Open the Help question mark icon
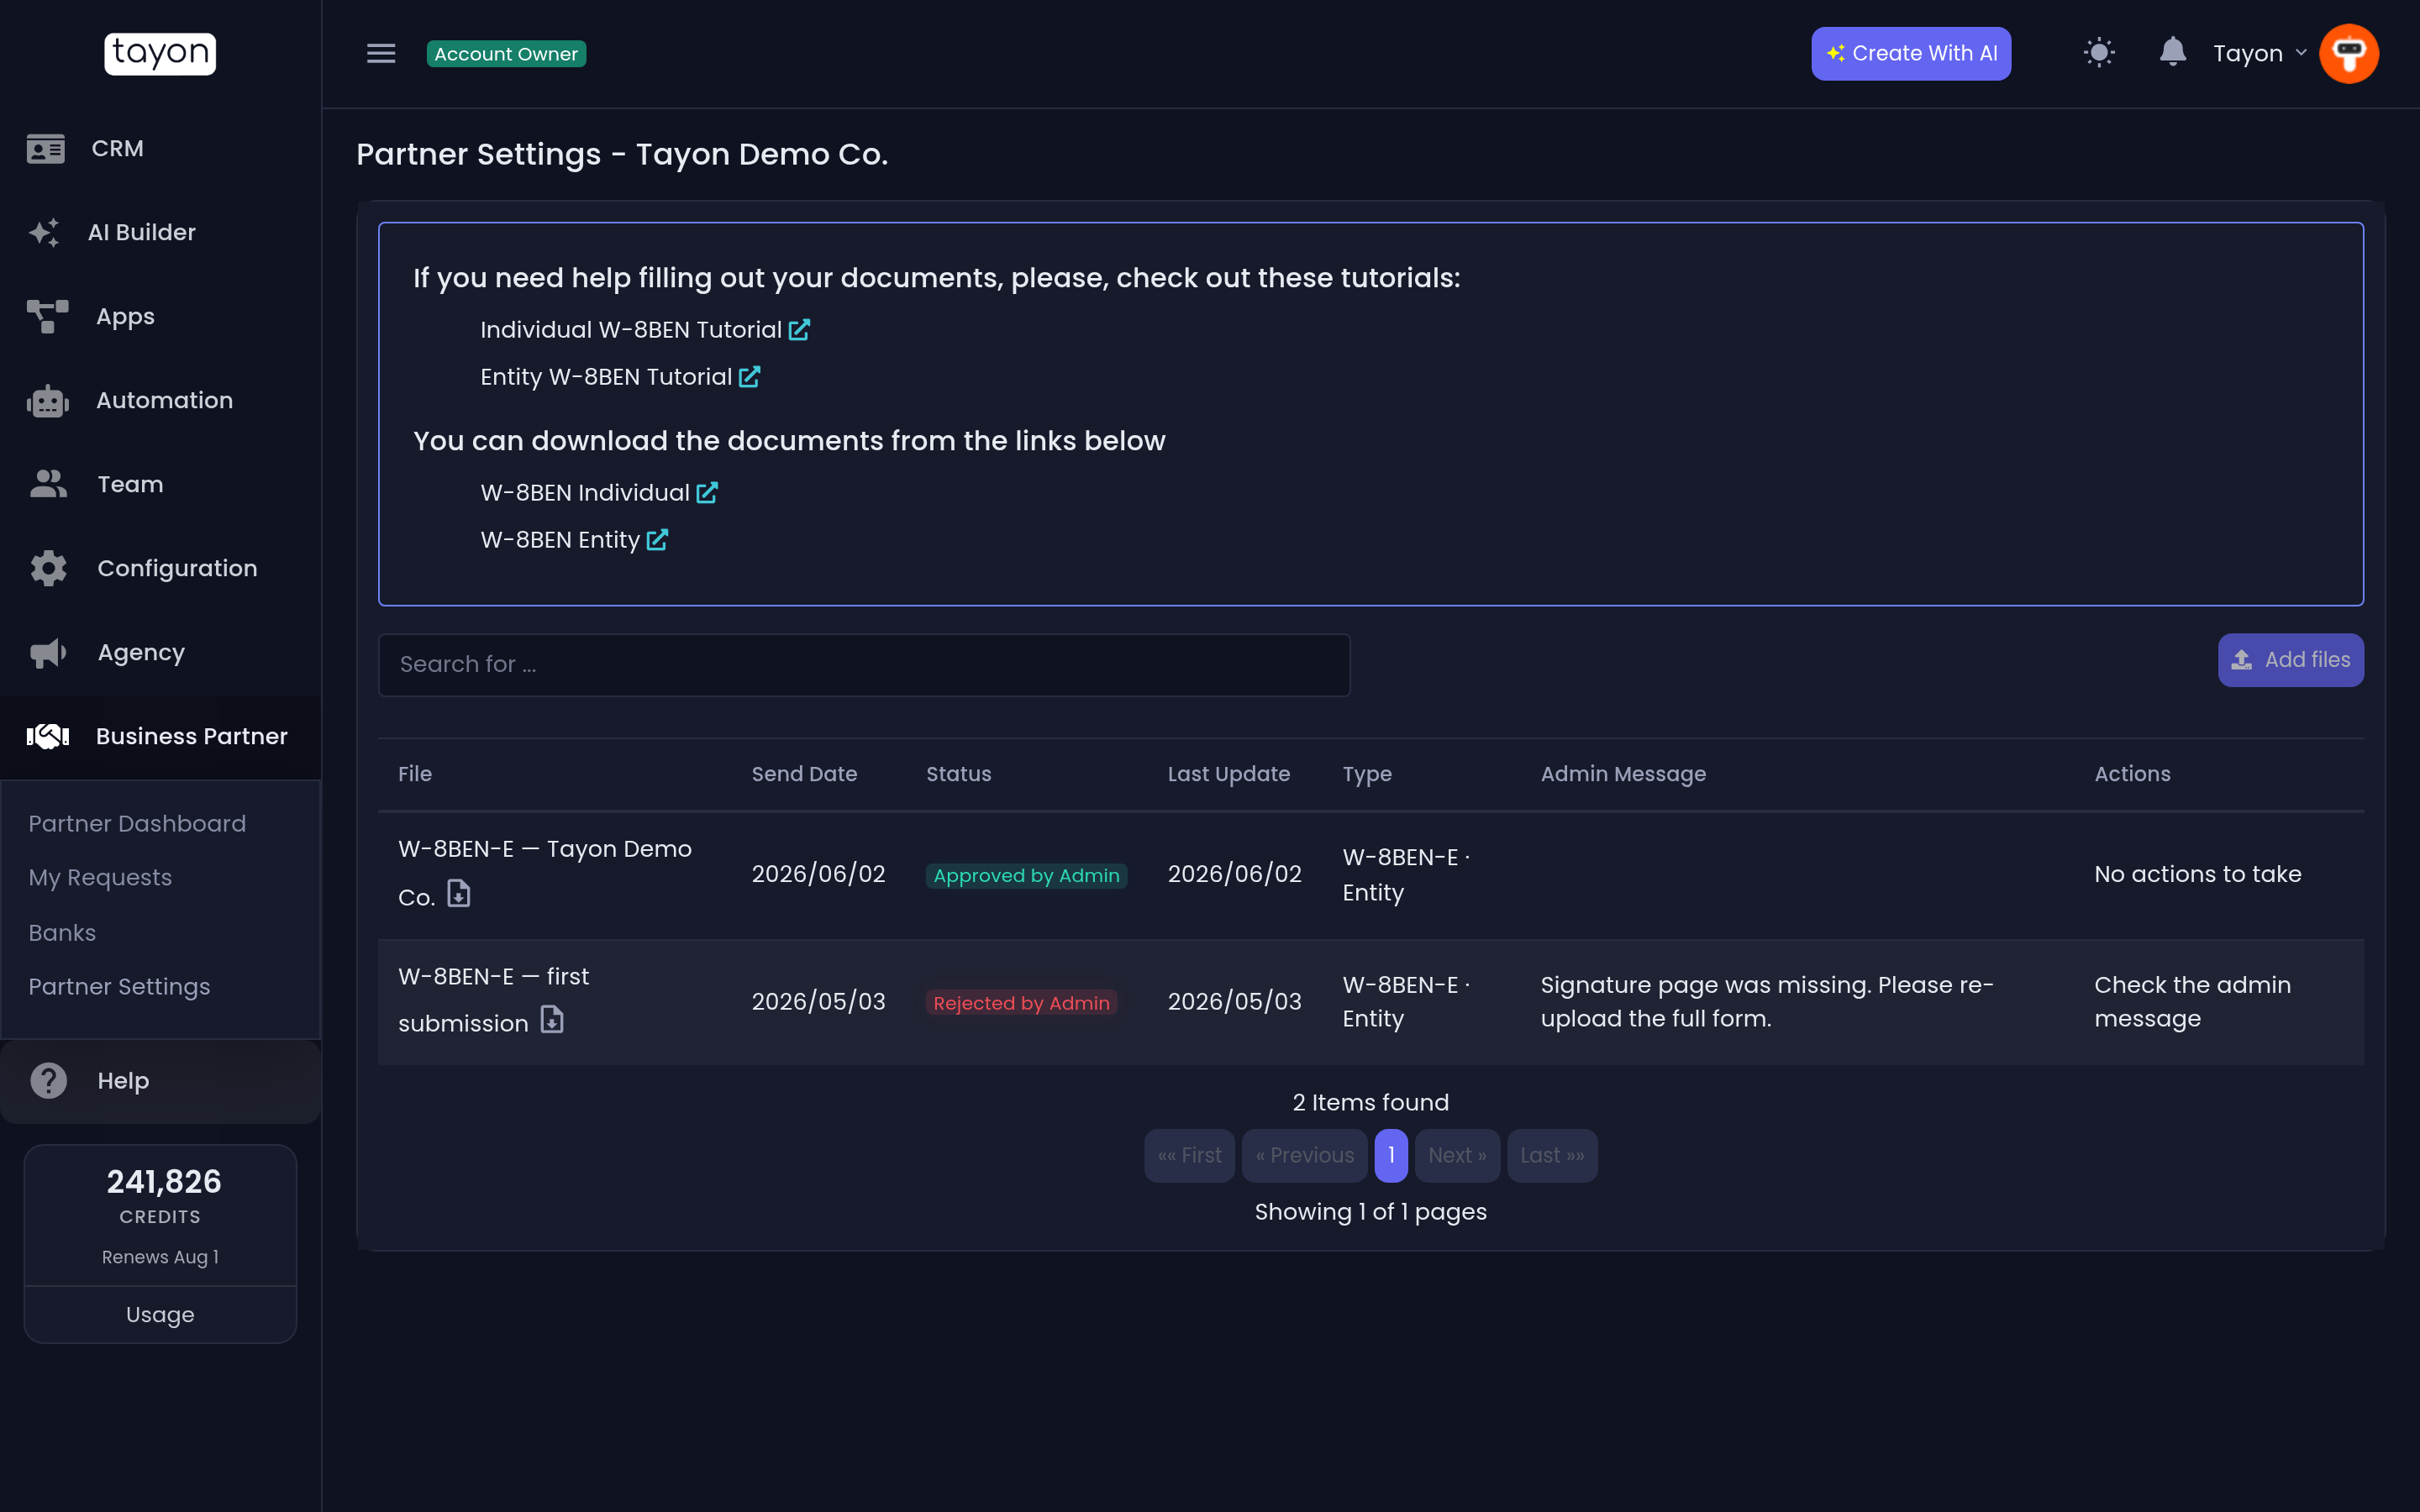 point(48,1081)
